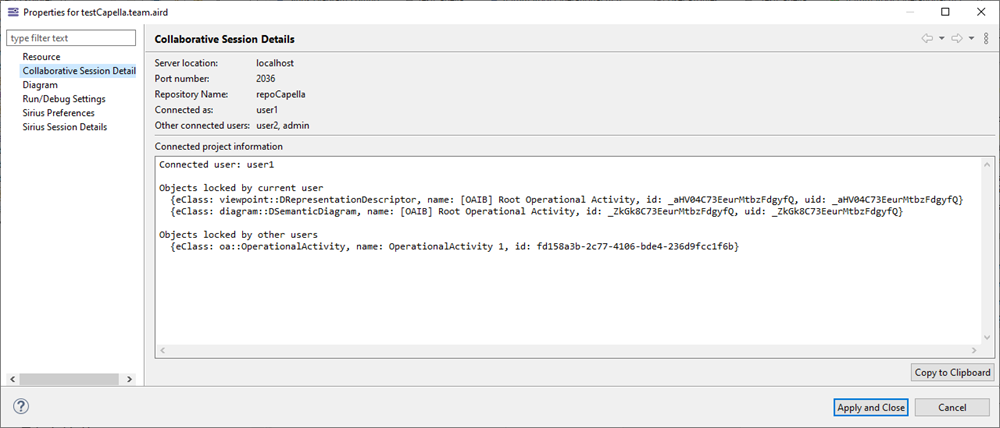Click the Forward navigation arrow

coord(957,39)
